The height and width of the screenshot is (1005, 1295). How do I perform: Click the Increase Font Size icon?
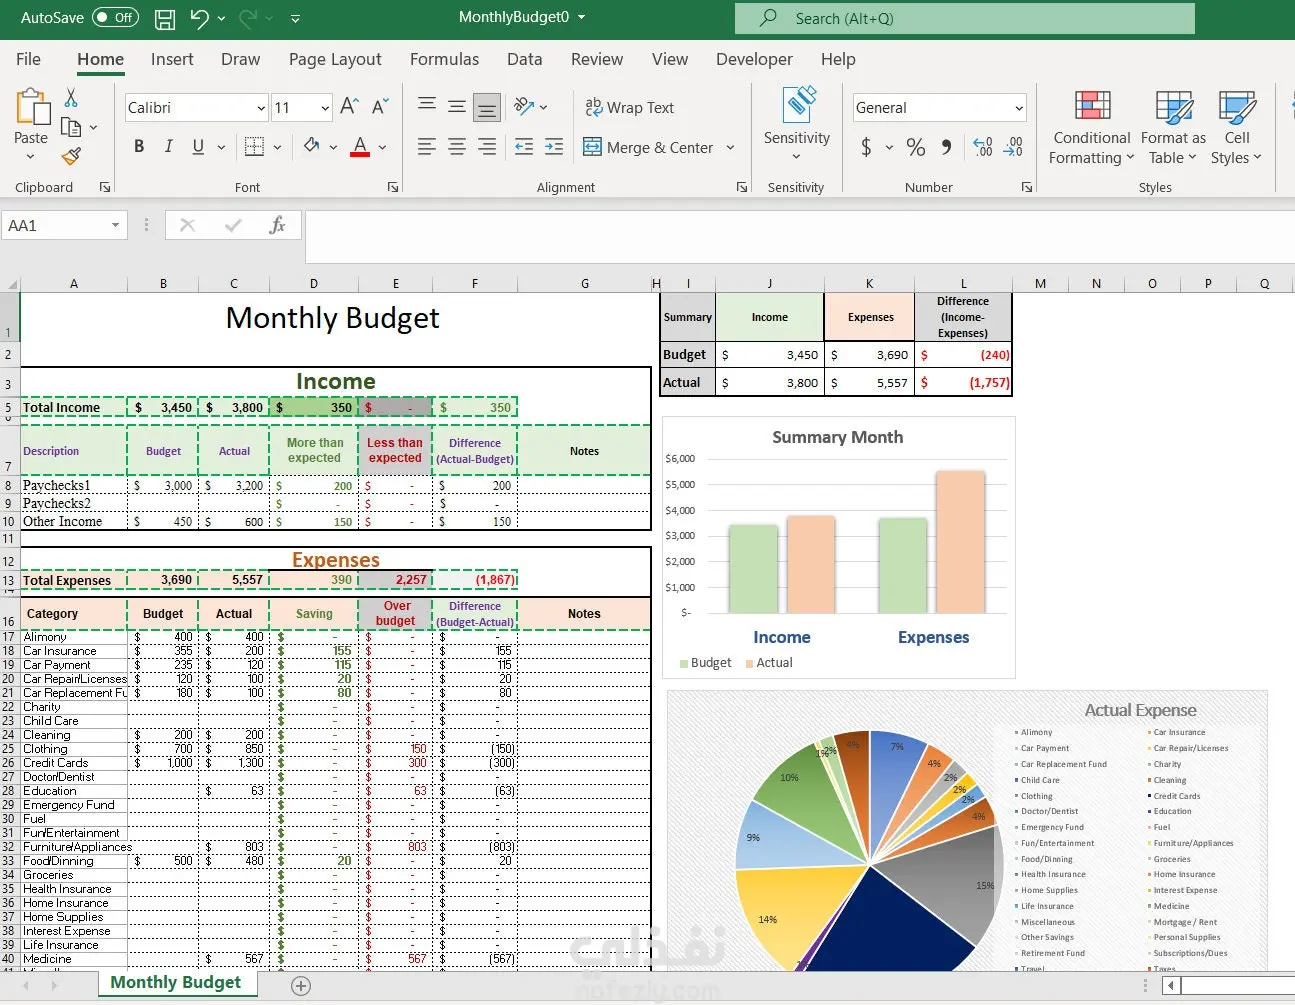(349, 107)
